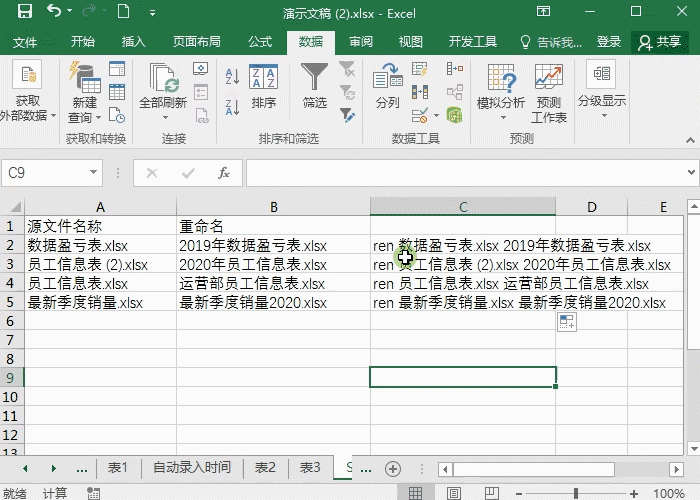Switch to the 自动录入时间 sheet tab
The image size is (700, 500).
click(192, 467)
